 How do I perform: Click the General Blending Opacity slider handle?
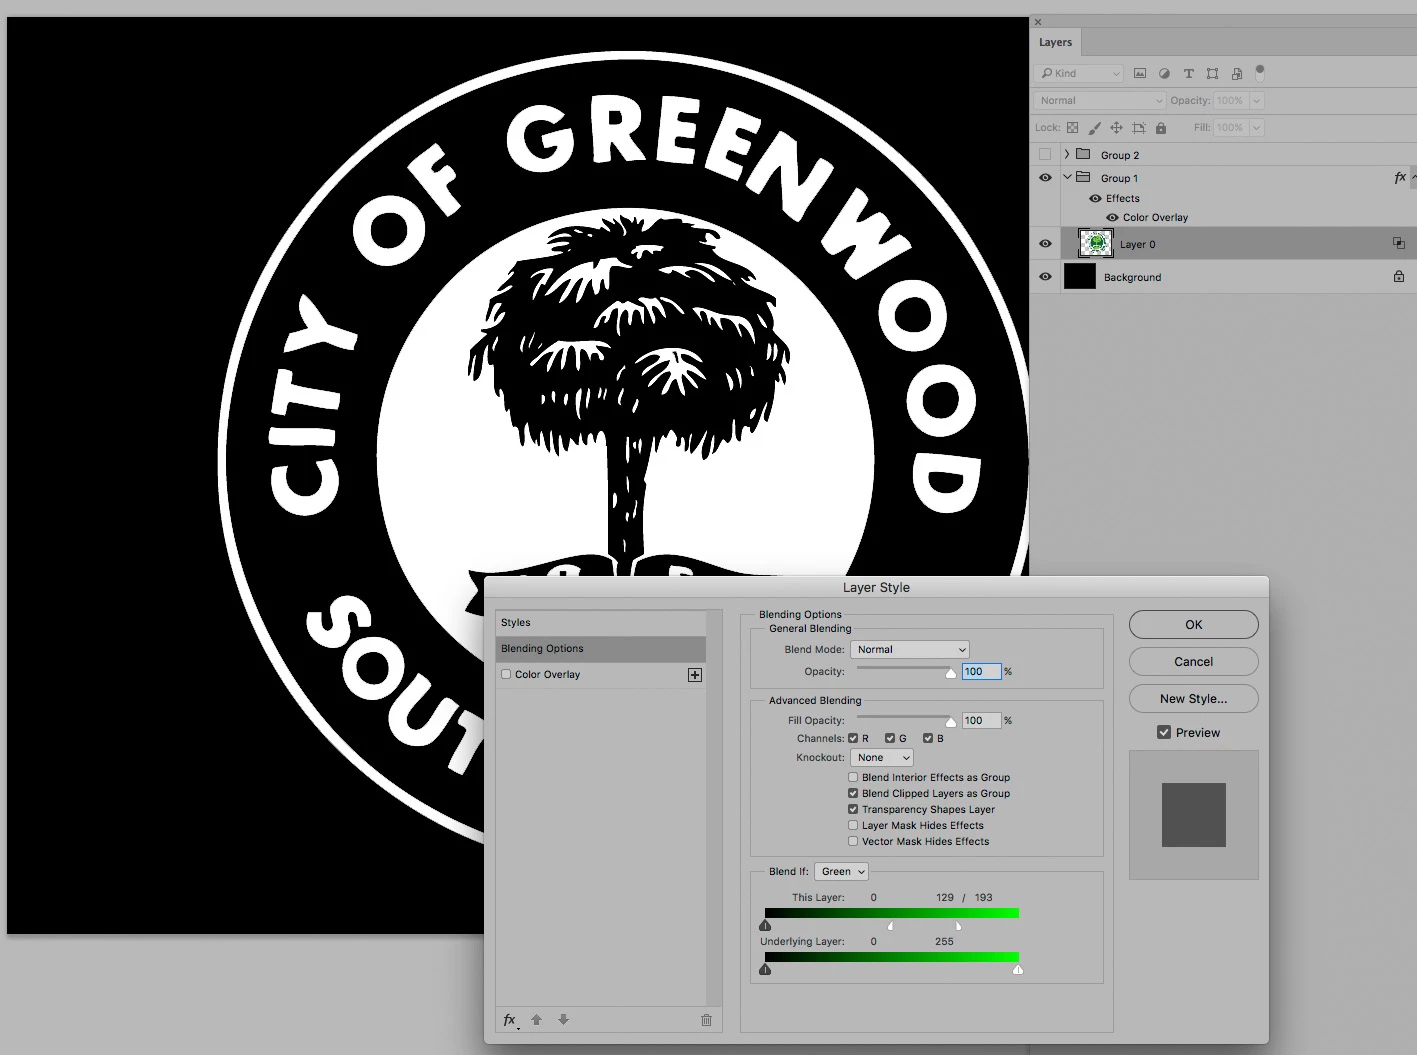tap(951, 673)
